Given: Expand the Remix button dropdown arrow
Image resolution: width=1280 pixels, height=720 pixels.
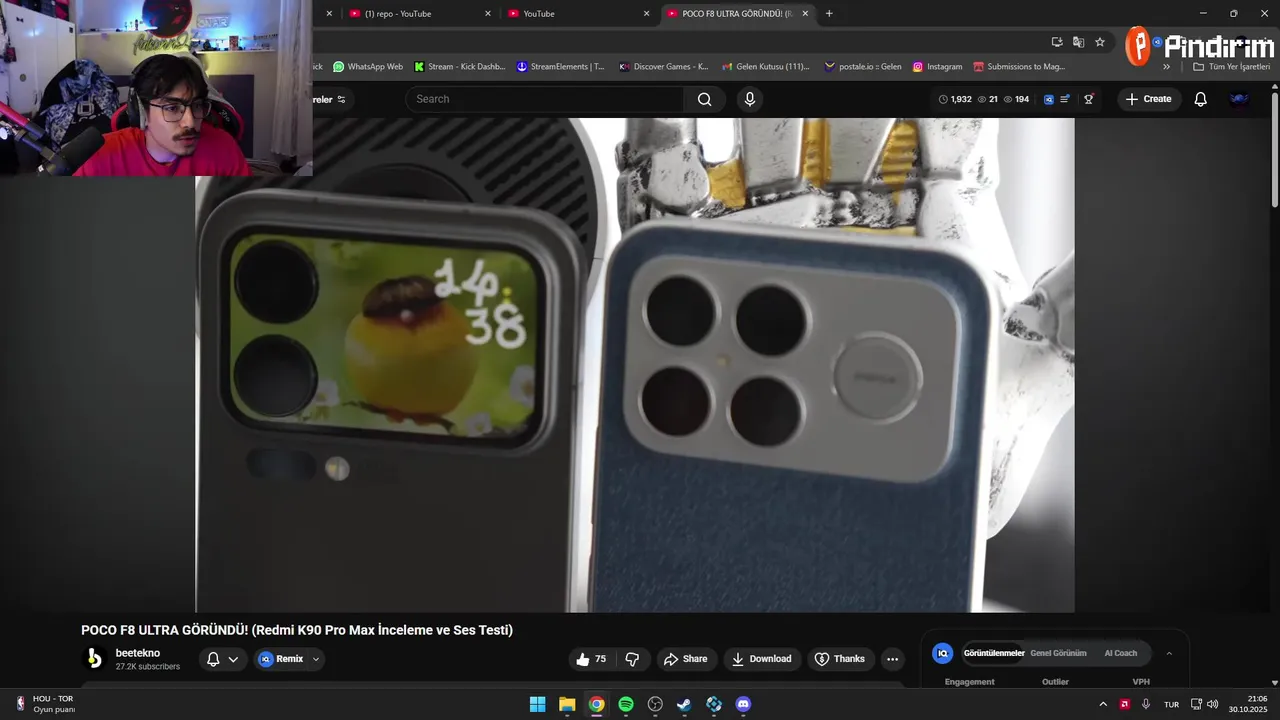Looking at the screenshot, I should 316,659.
